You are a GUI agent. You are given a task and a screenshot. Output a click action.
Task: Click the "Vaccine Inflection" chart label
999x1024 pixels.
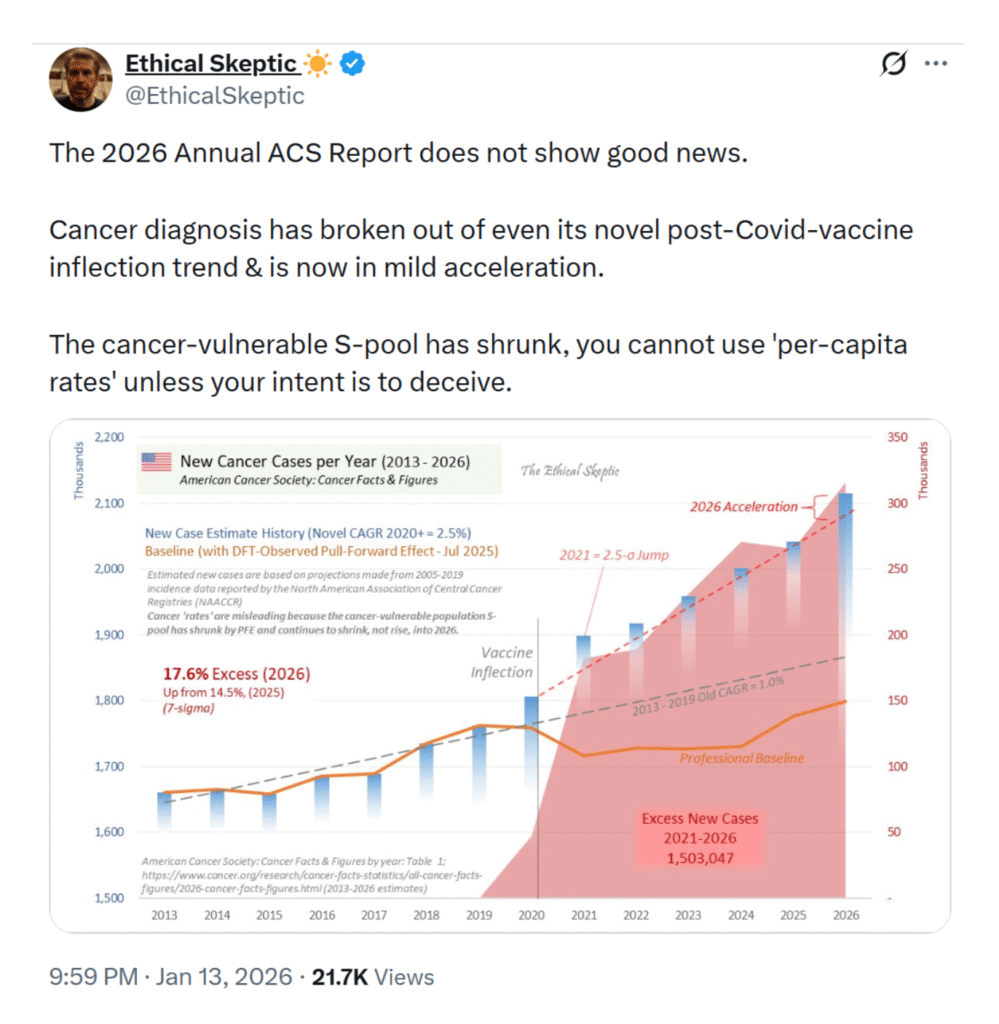(501, 662)
